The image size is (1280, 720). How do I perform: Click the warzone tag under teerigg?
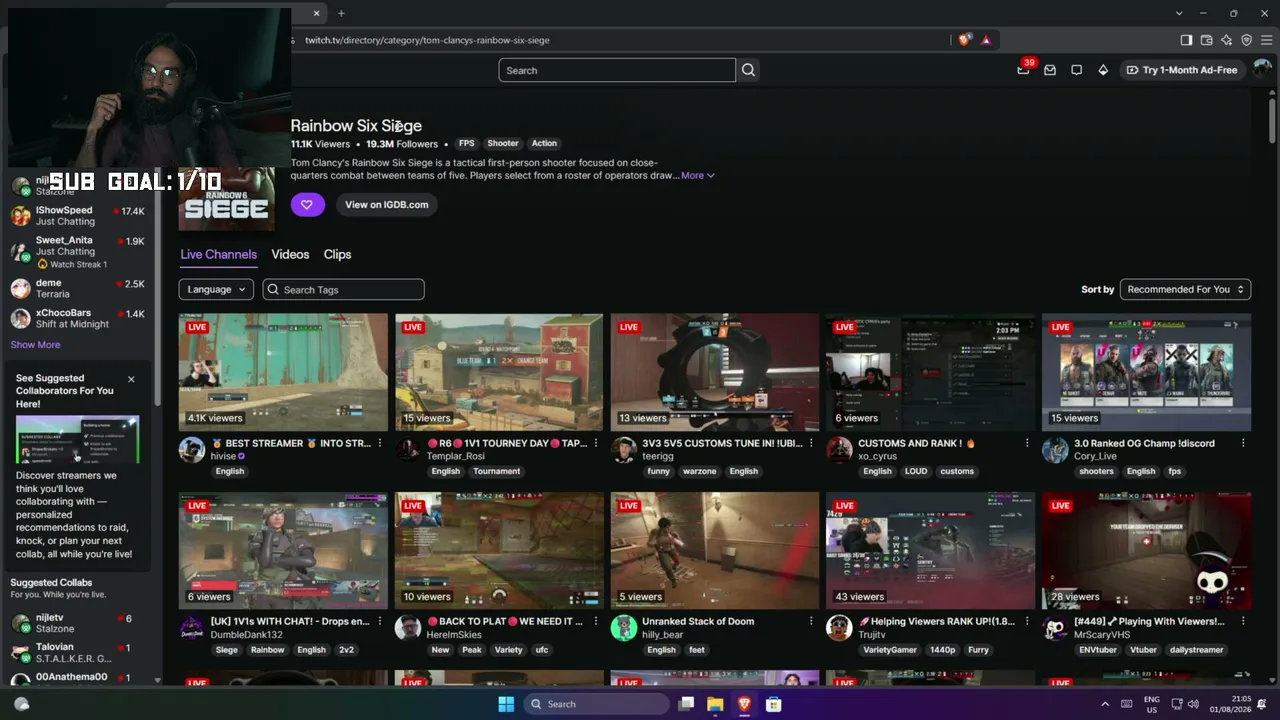pyautogui.click(x=699, y=472)
